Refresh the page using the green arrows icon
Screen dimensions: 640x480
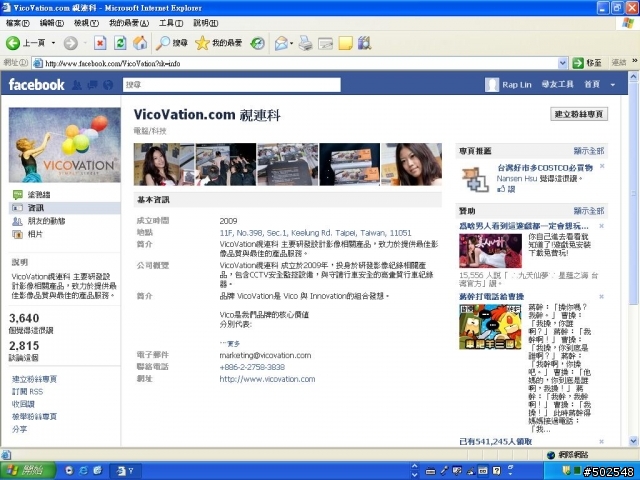[120, 43]
